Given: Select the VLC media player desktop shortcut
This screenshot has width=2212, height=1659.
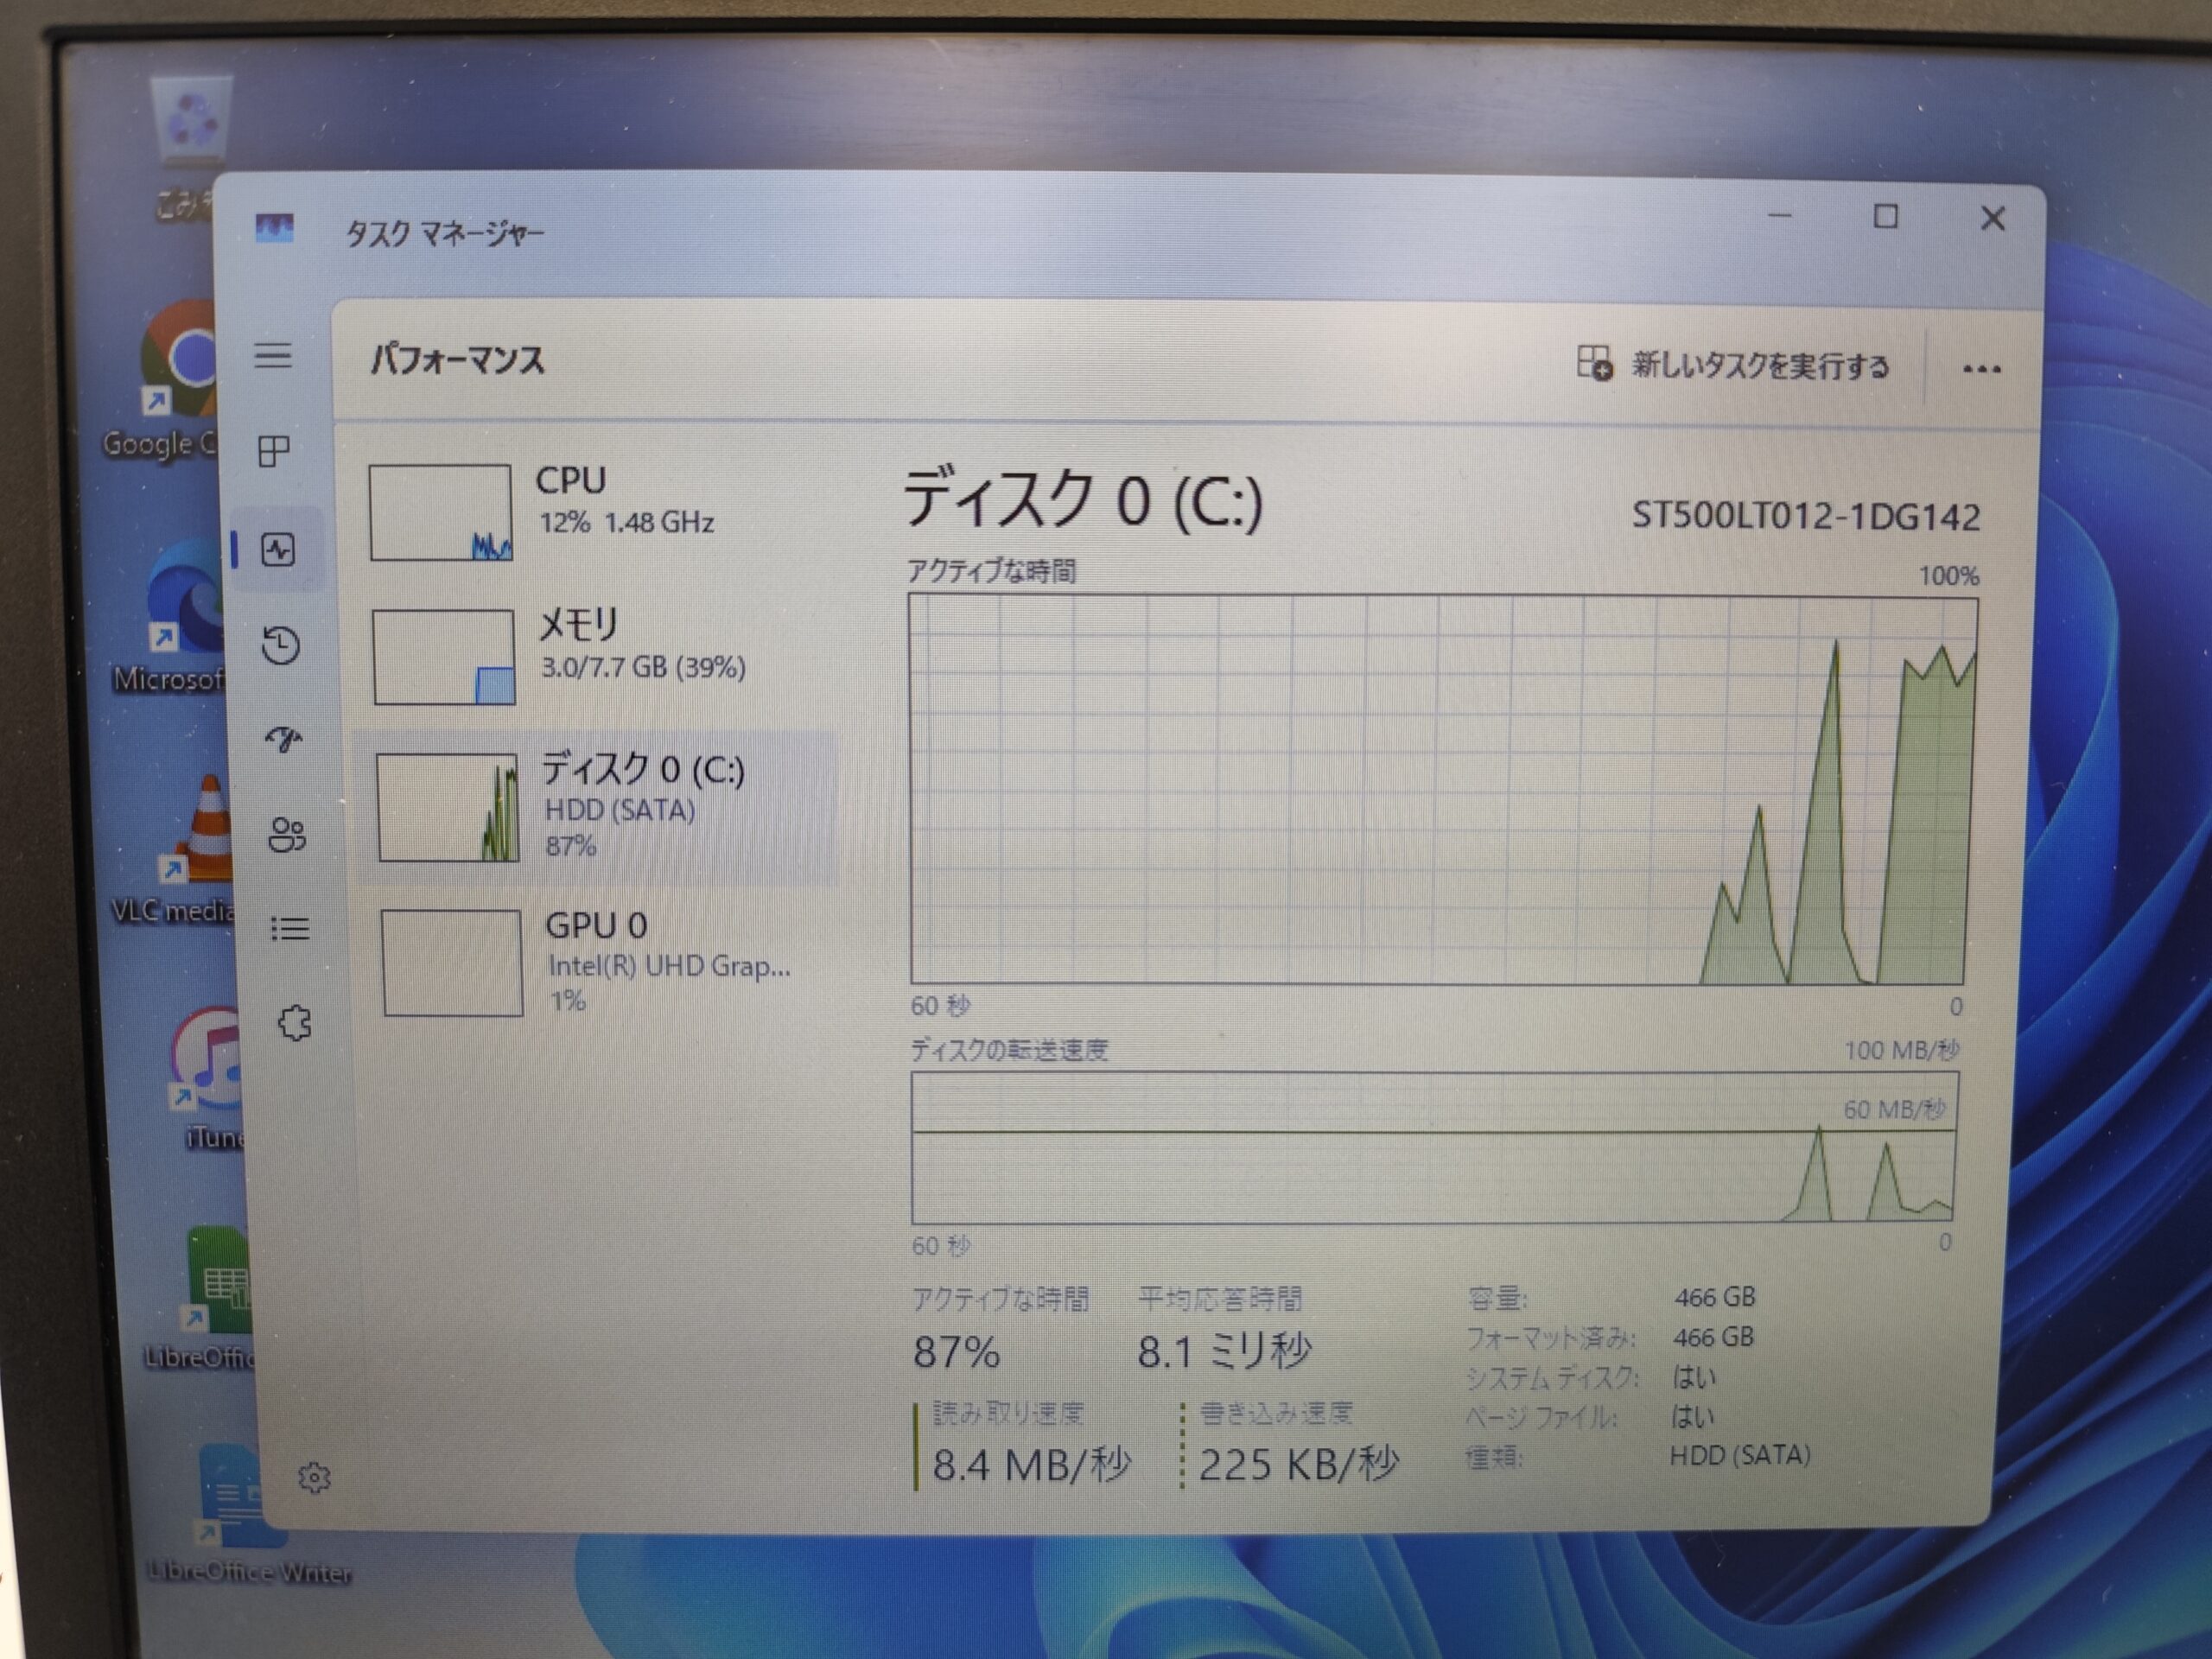Looking at the screenshot, I should point(178,850).
